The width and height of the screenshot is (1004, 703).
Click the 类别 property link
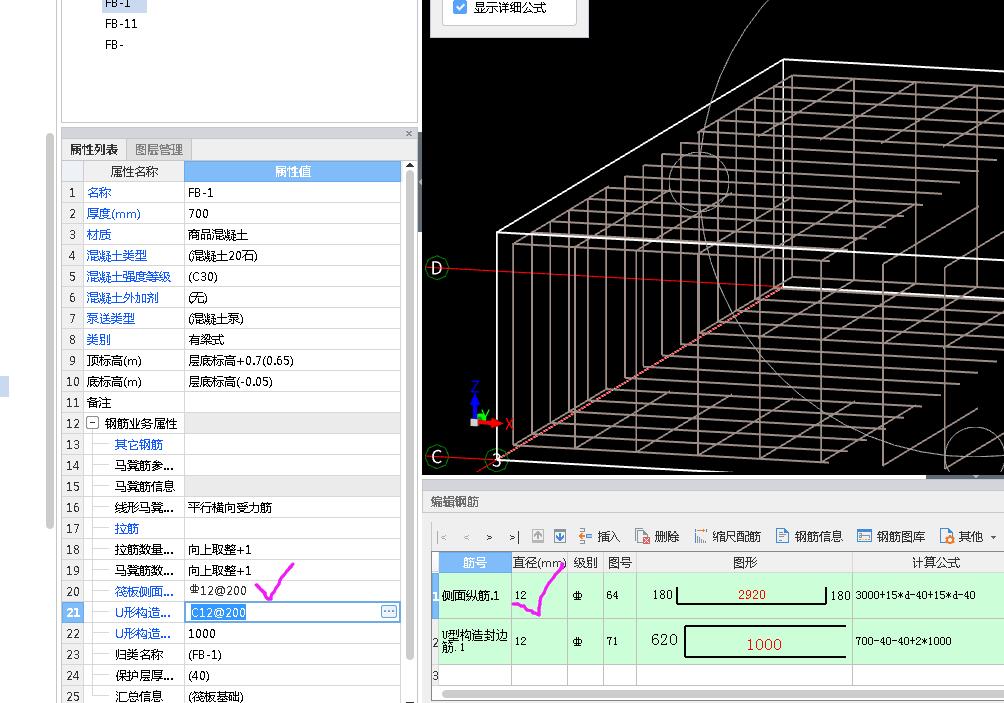(x=99, y=339)
